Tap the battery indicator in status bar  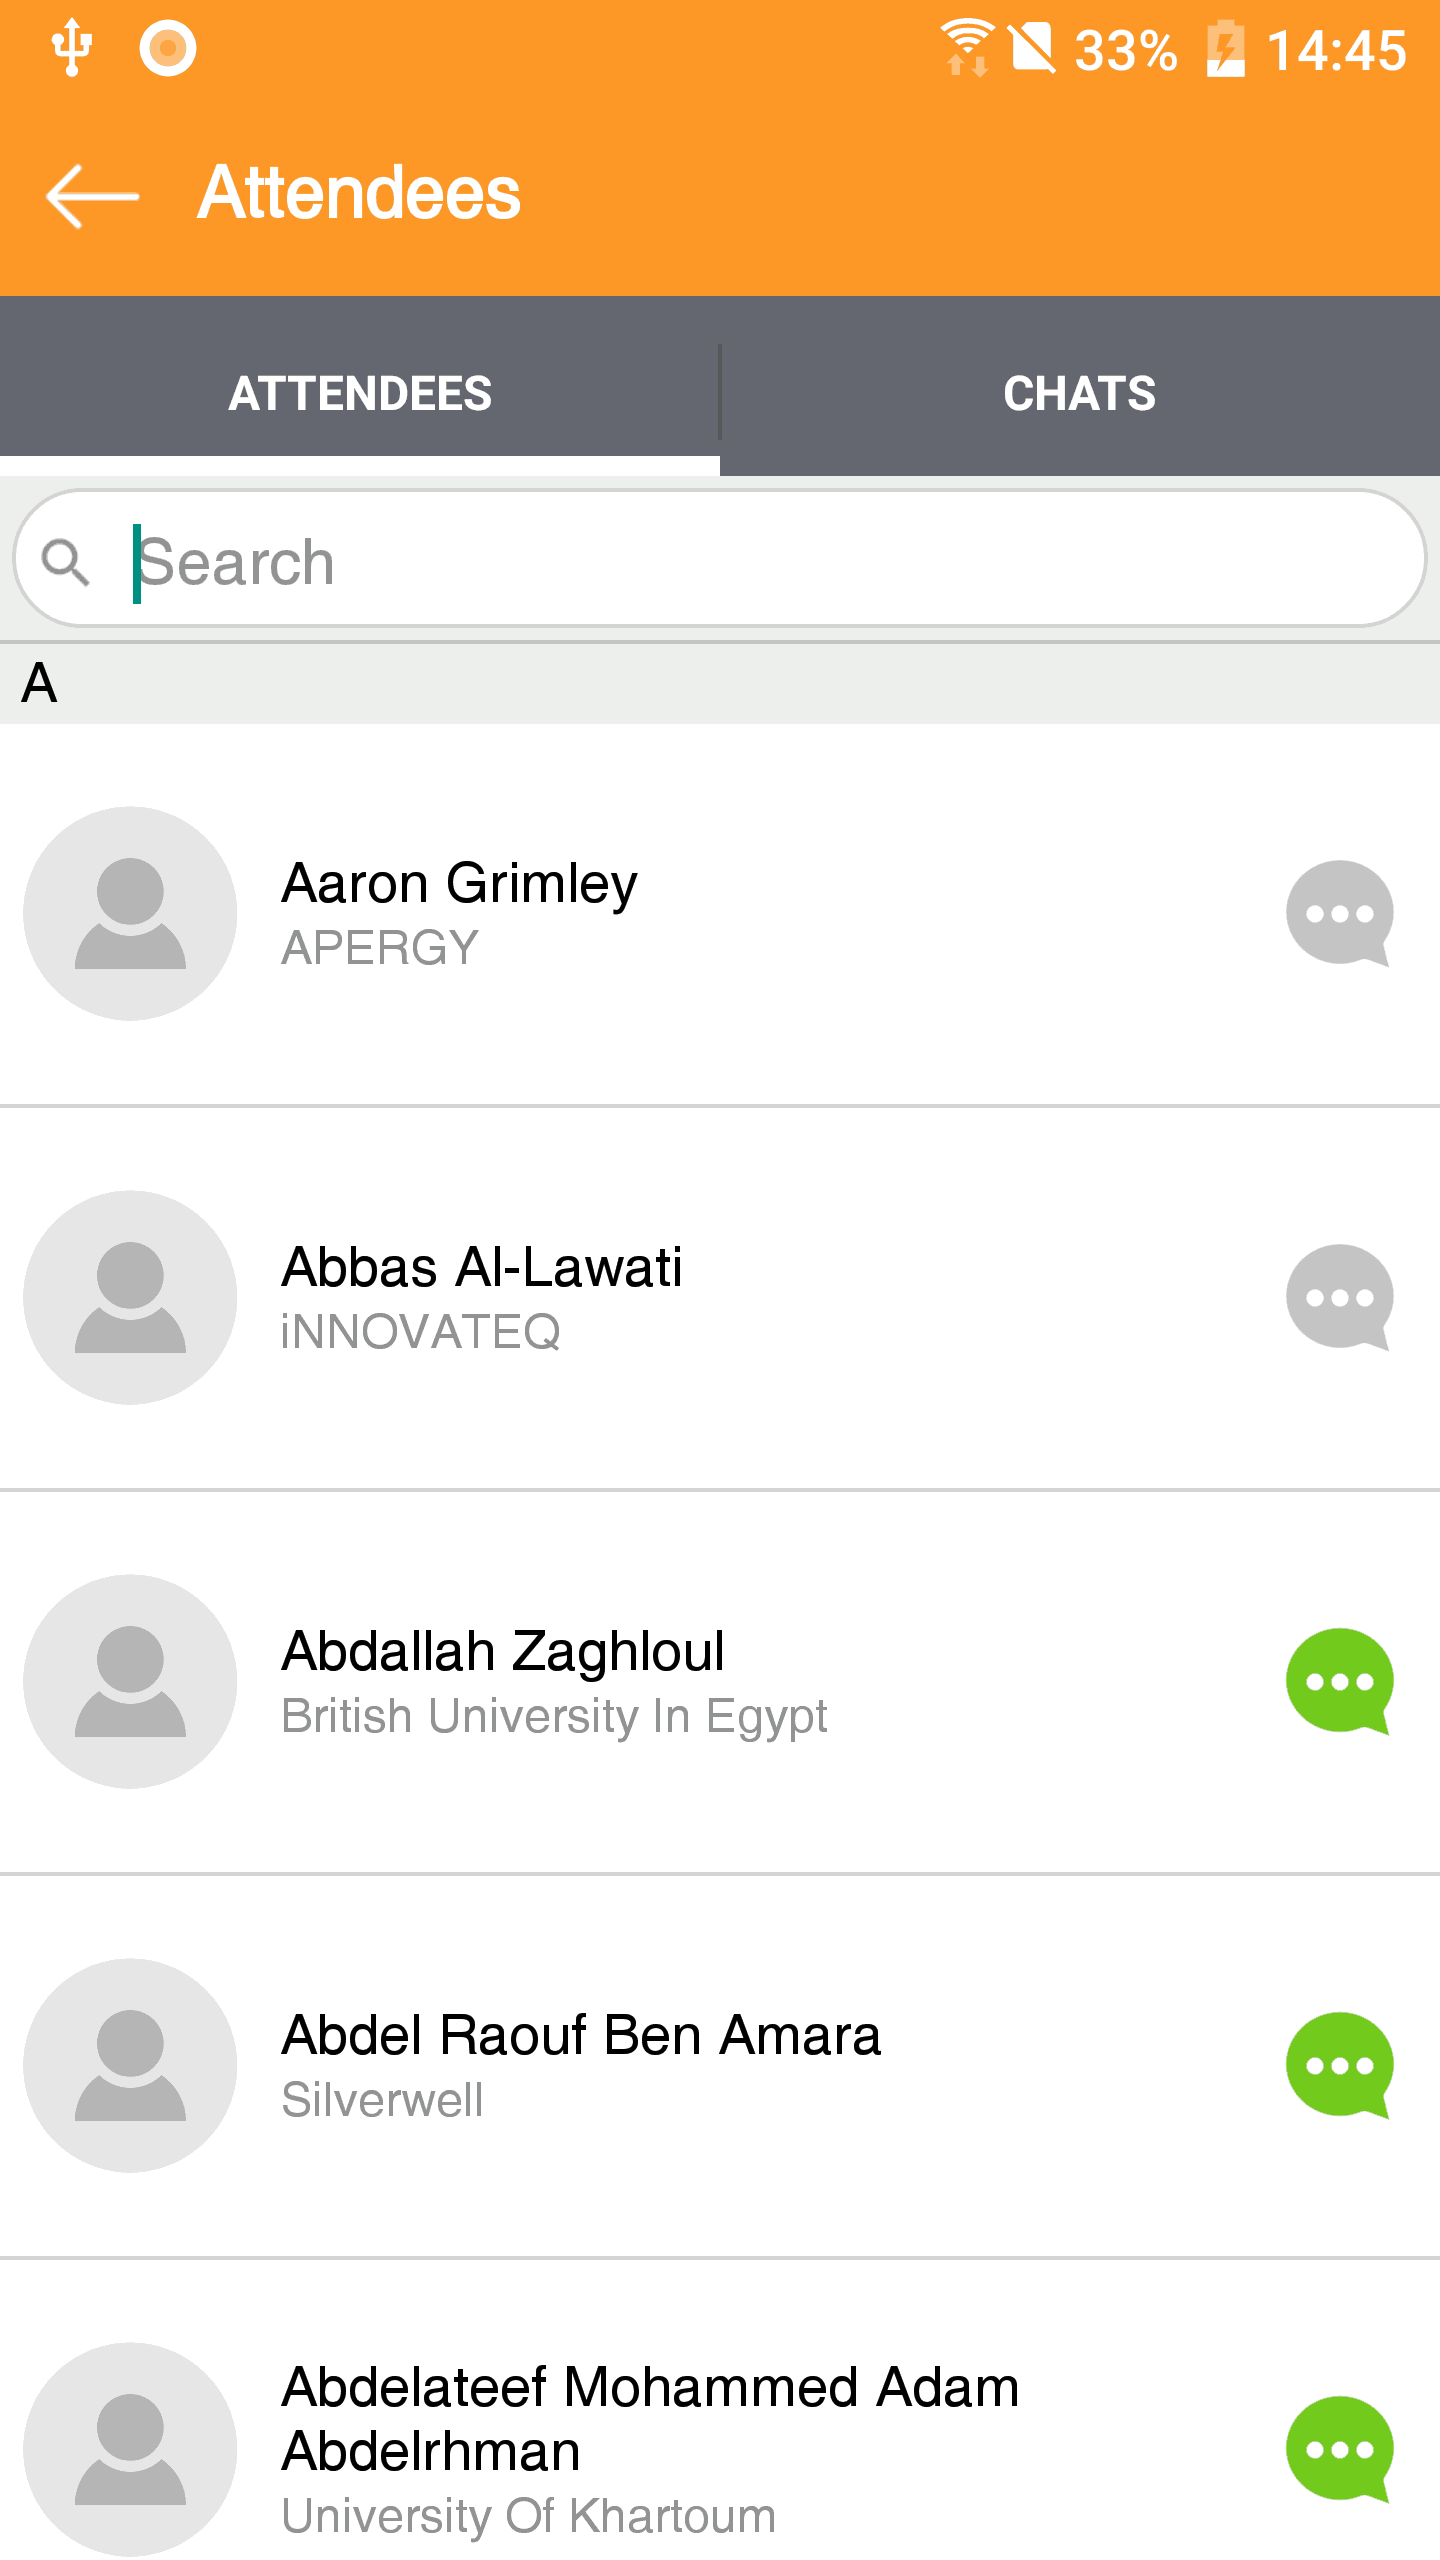(1226, 49)
